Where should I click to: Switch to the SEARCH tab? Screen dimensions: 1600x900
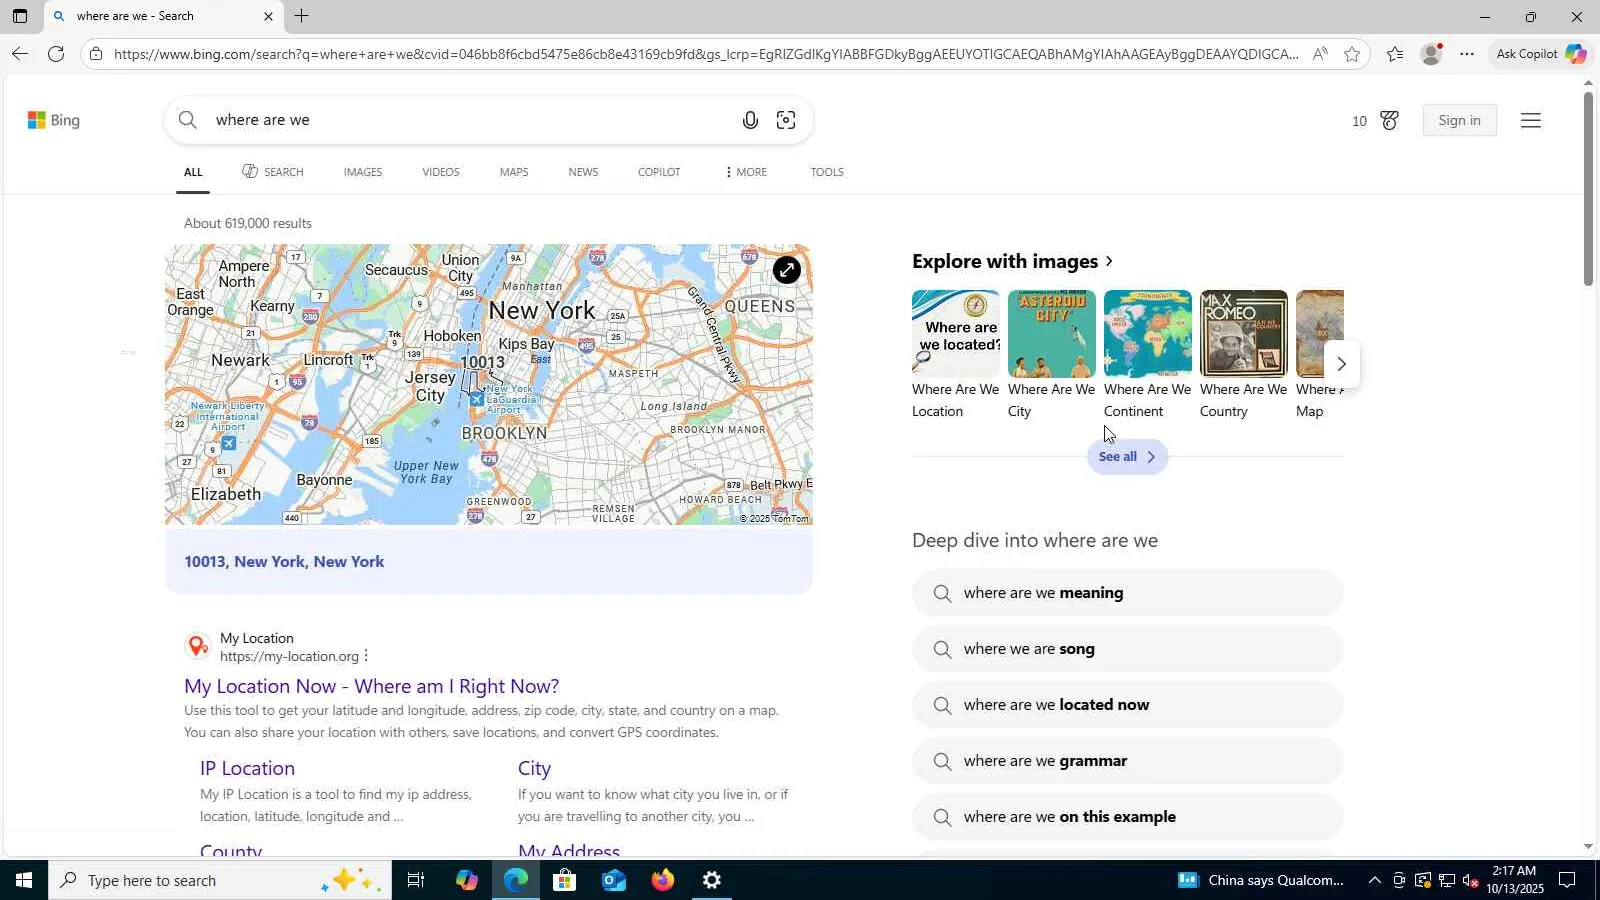[273, 172]
